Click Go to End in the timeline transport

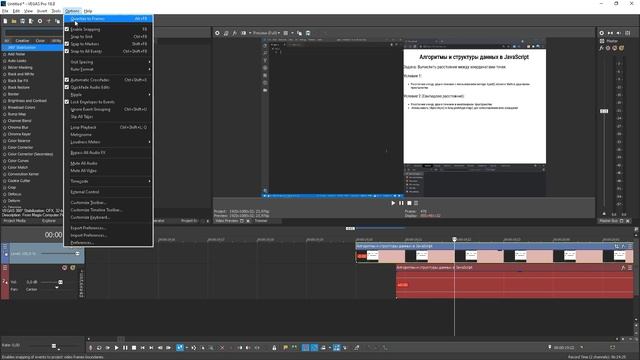tap(151, 348)
